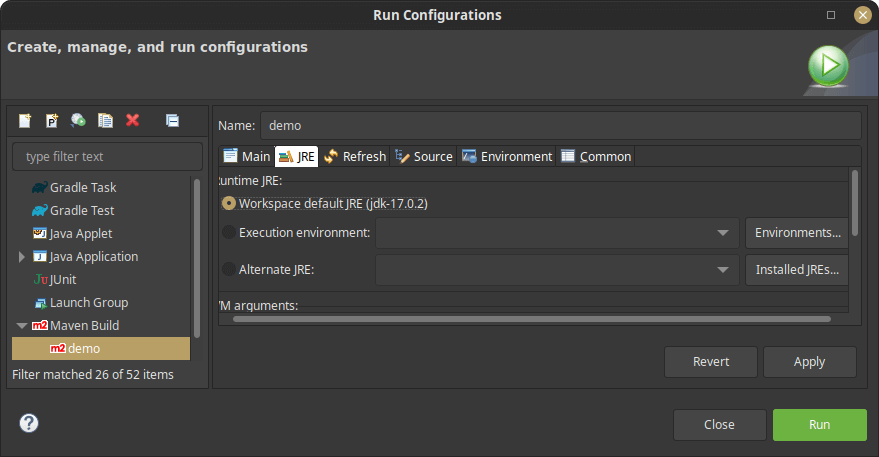Click the Refresh tab's arrows icon
Screen dimensions: 879x457
331,156
